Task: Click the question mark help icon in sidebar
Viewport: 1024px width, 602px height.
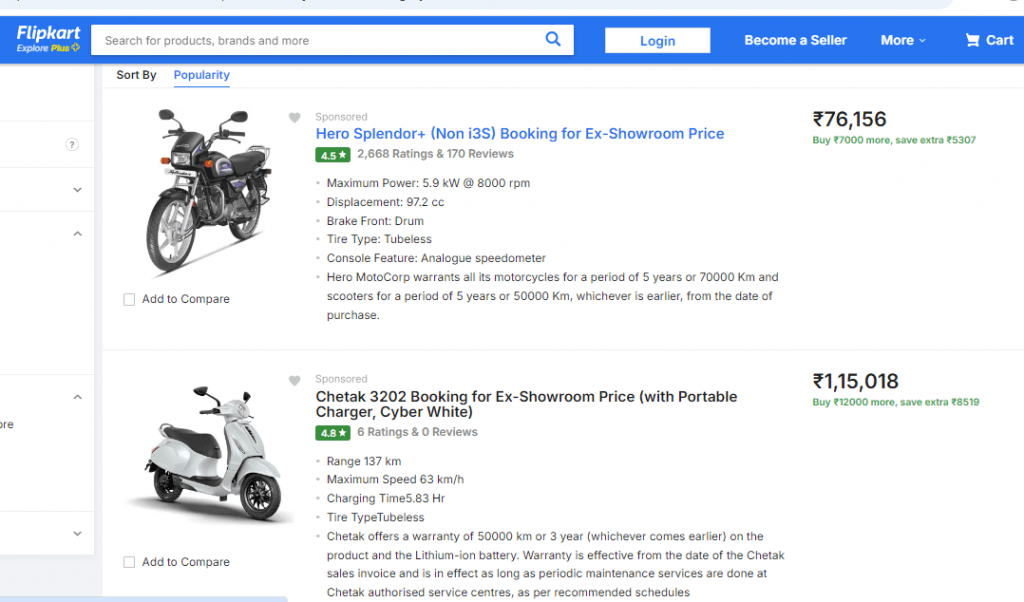Action: (72, 145)
